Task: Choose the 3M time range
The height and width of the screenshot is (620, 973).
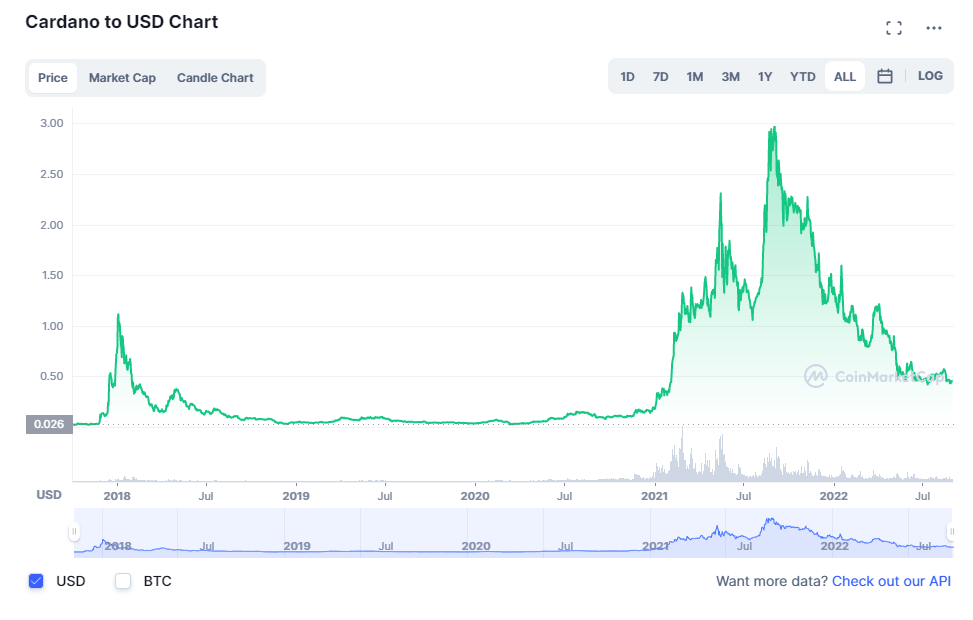Action: coord(730,77)
